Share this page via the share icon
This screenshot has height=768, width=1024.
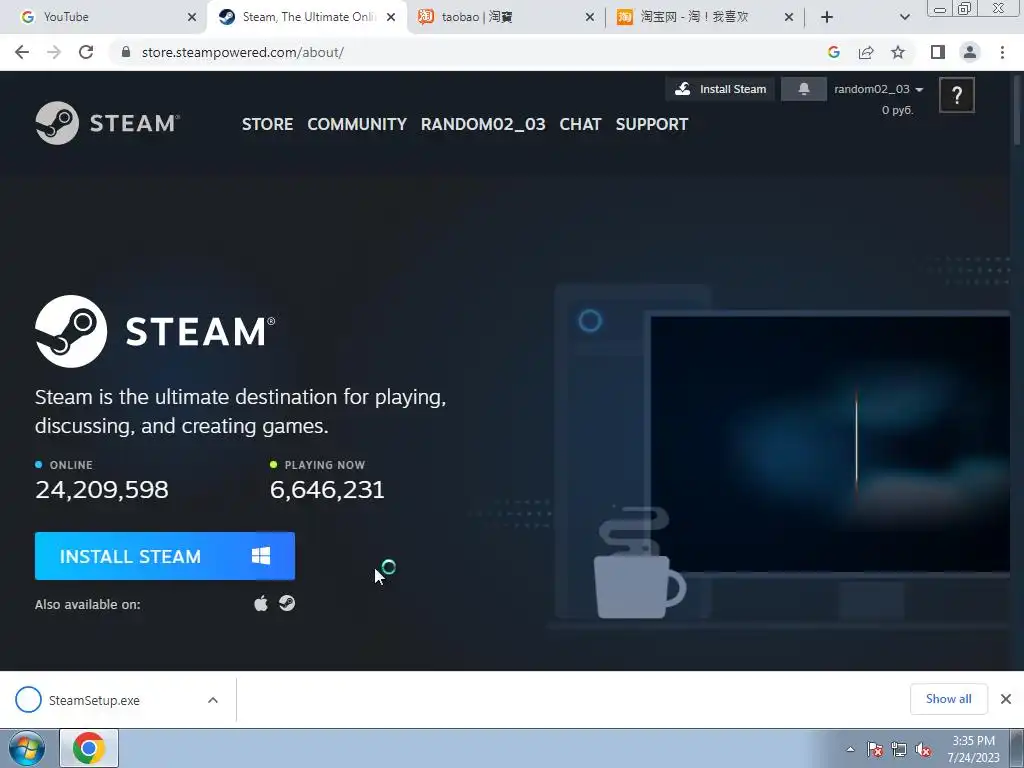click(866, 52)
